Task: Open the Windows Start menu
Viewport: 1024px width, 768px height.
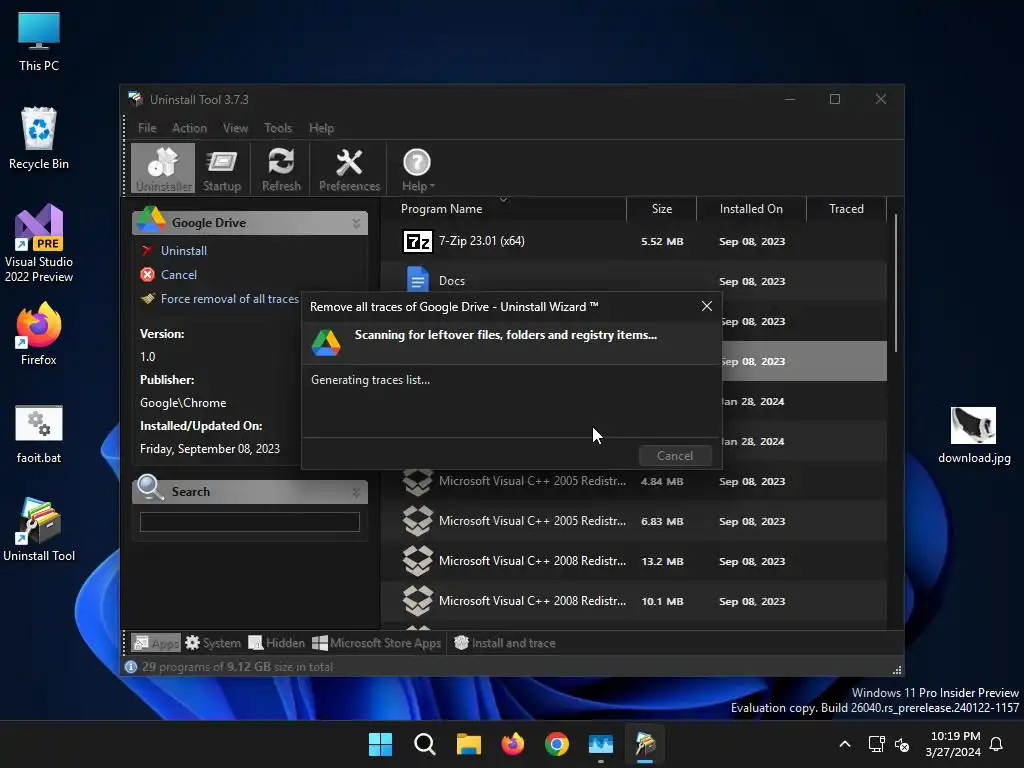Action: pyautogui.click(x=380, y=744)
